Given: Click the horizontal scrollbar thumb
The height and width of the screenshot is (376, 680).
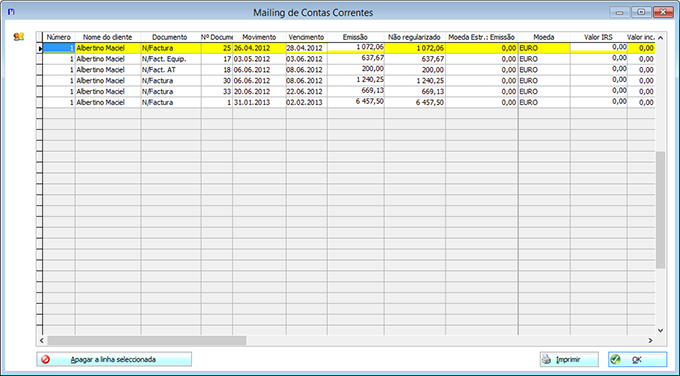Looking at the screenshot, I should tap(147, 340).
